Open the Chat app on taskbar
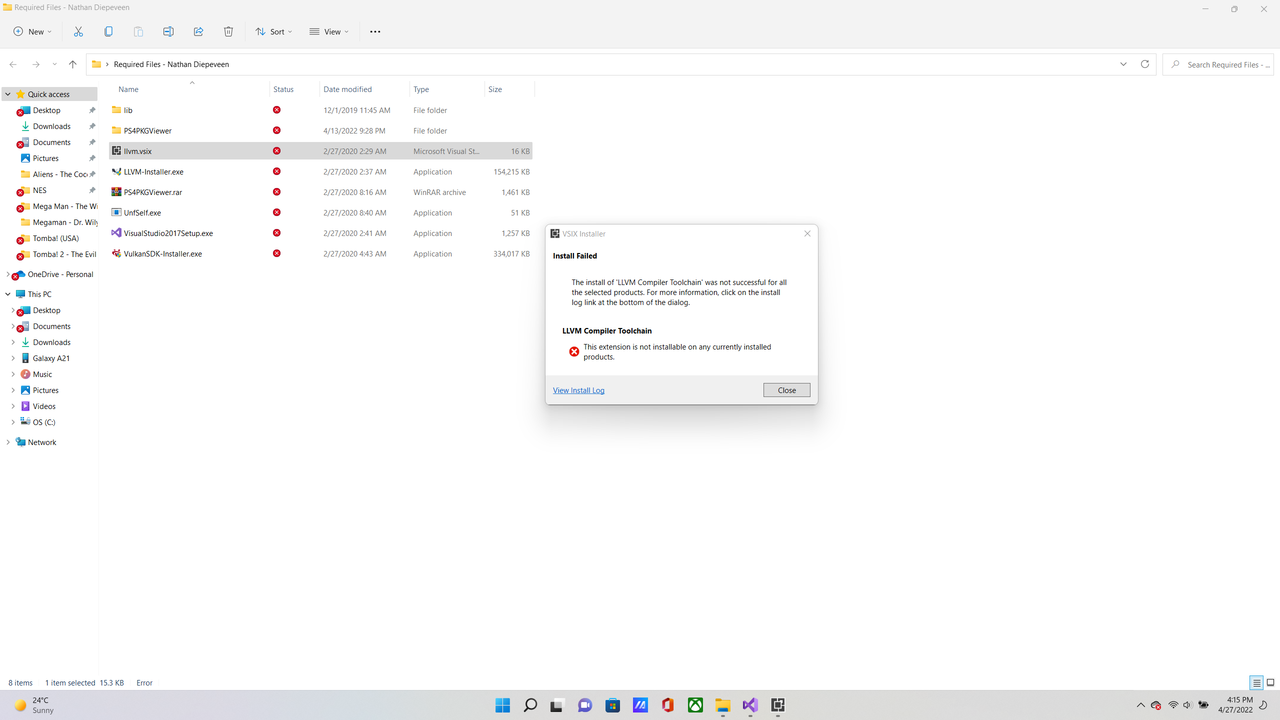 585,705
